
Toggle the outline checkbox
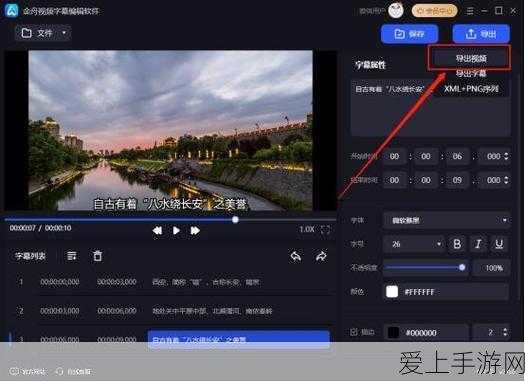[354, 332]
